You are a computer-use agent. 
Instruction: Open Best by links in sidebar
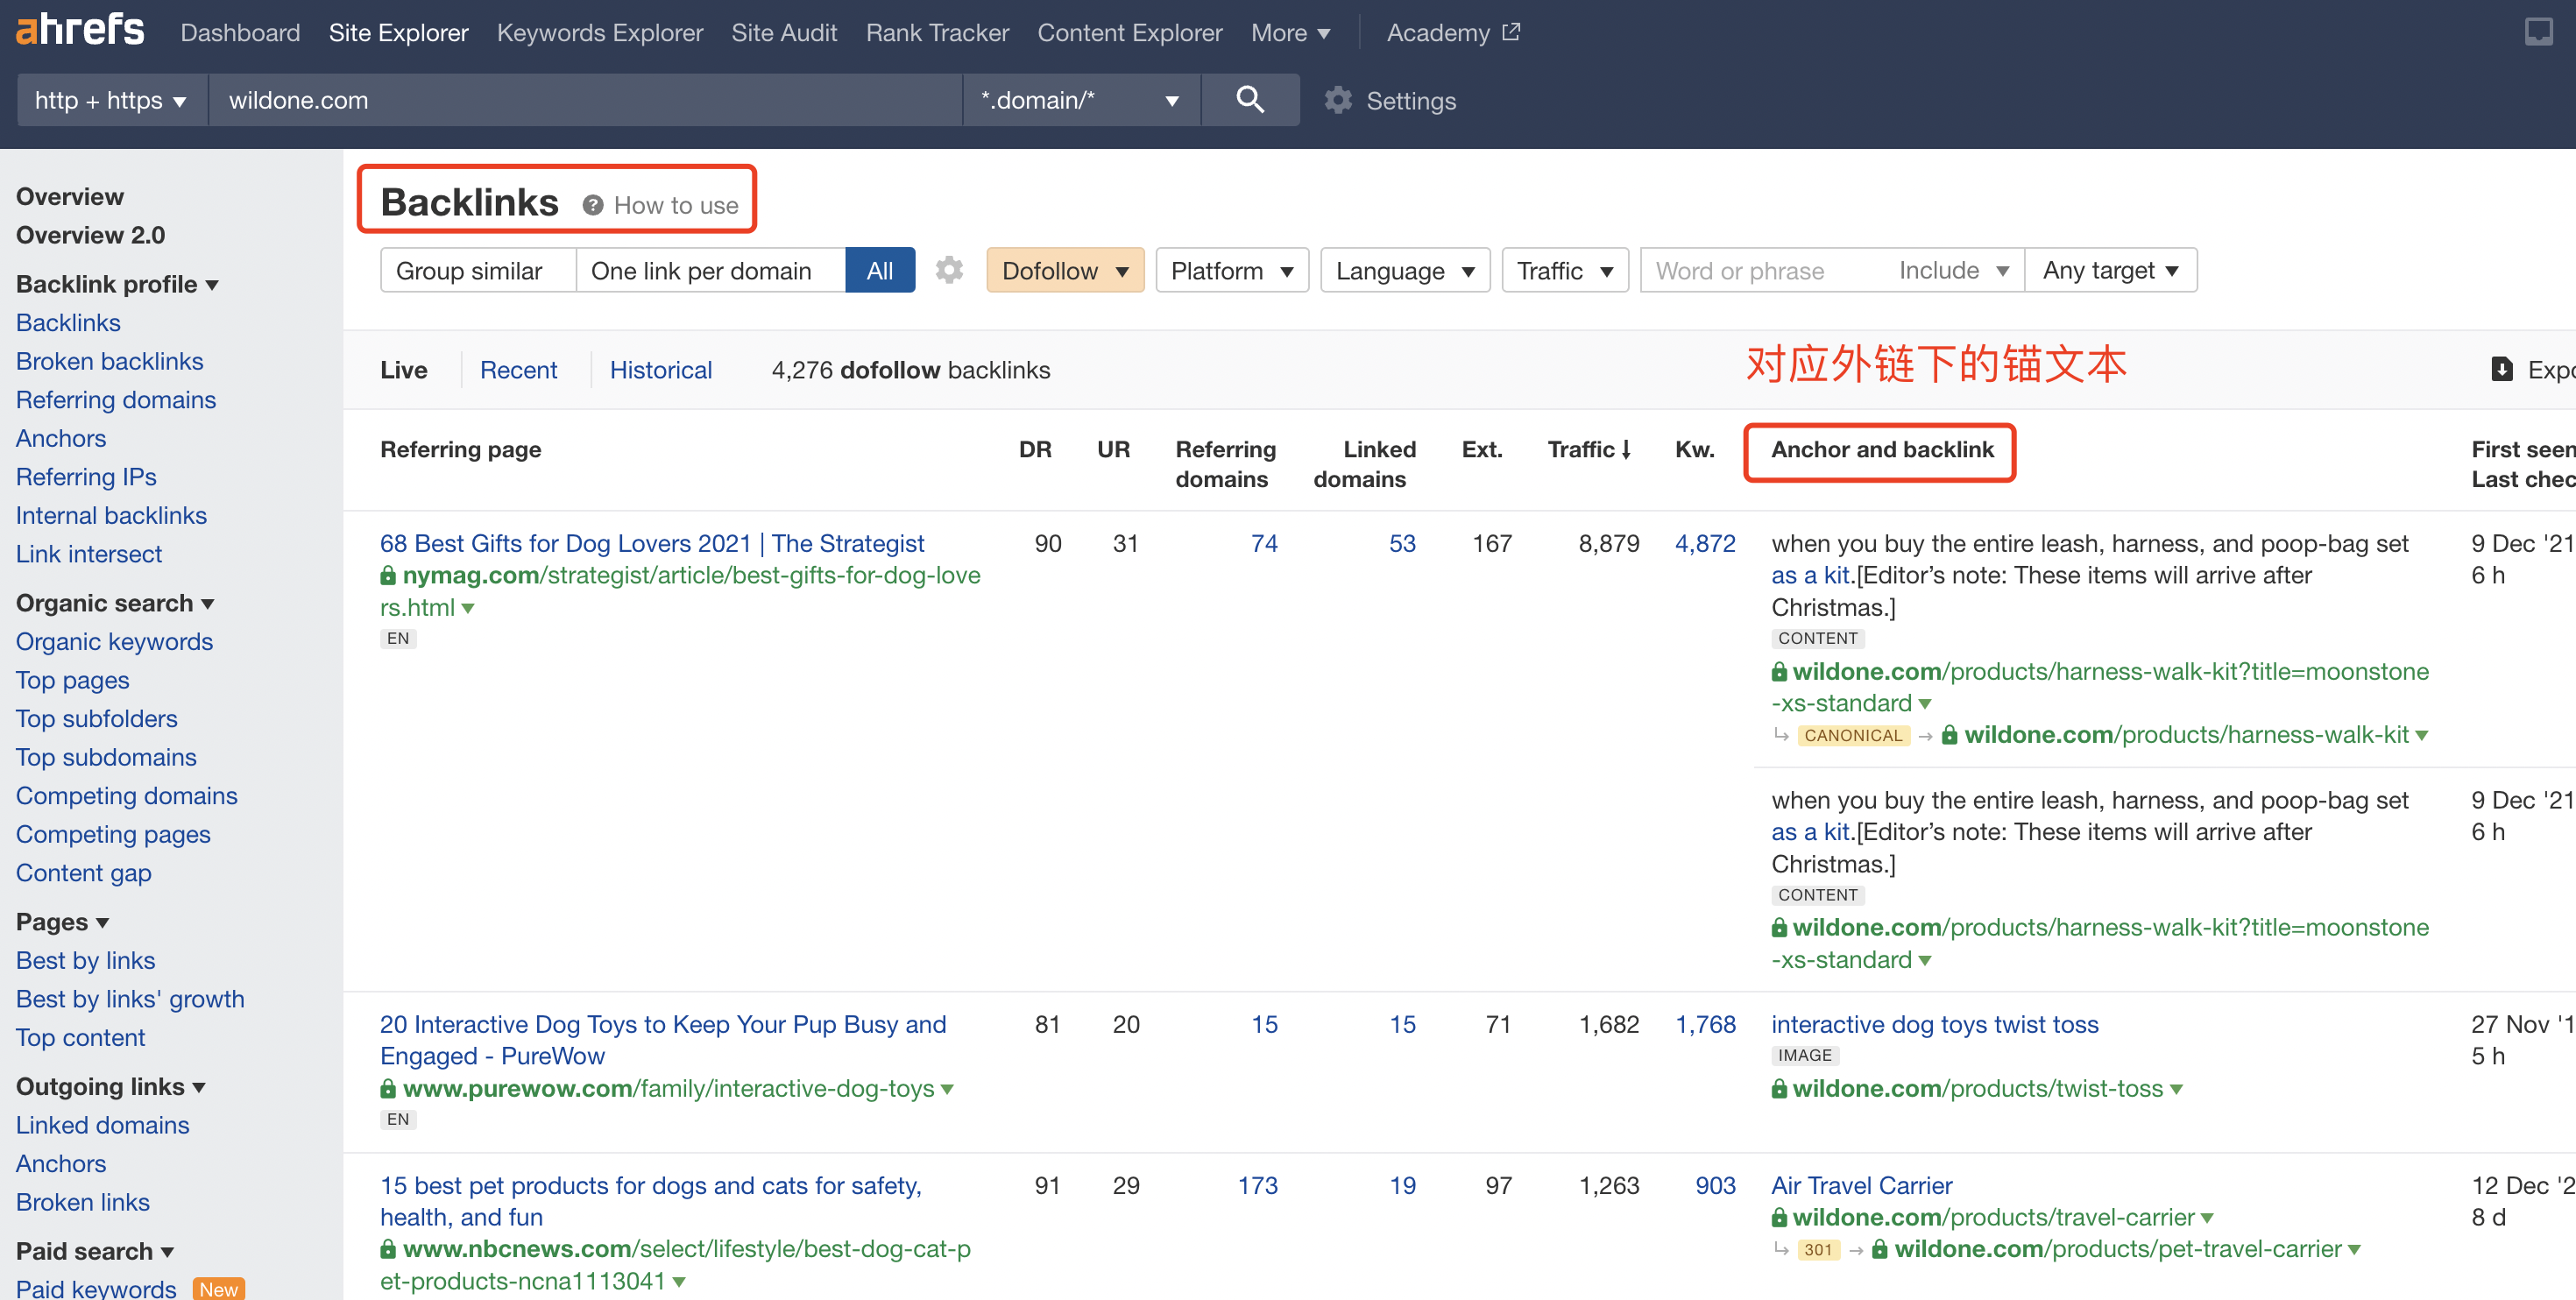click(x=86, y=961)
